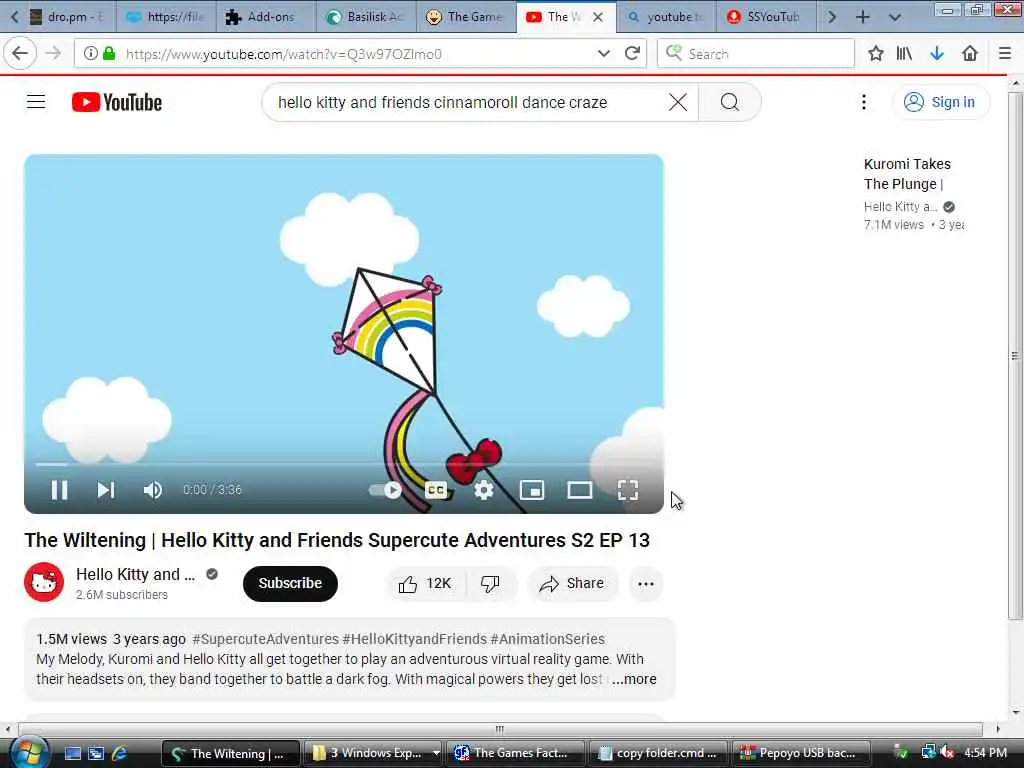
Task: Launch Internet Explorer quick launch icon
Action: [x=120, y=754]
